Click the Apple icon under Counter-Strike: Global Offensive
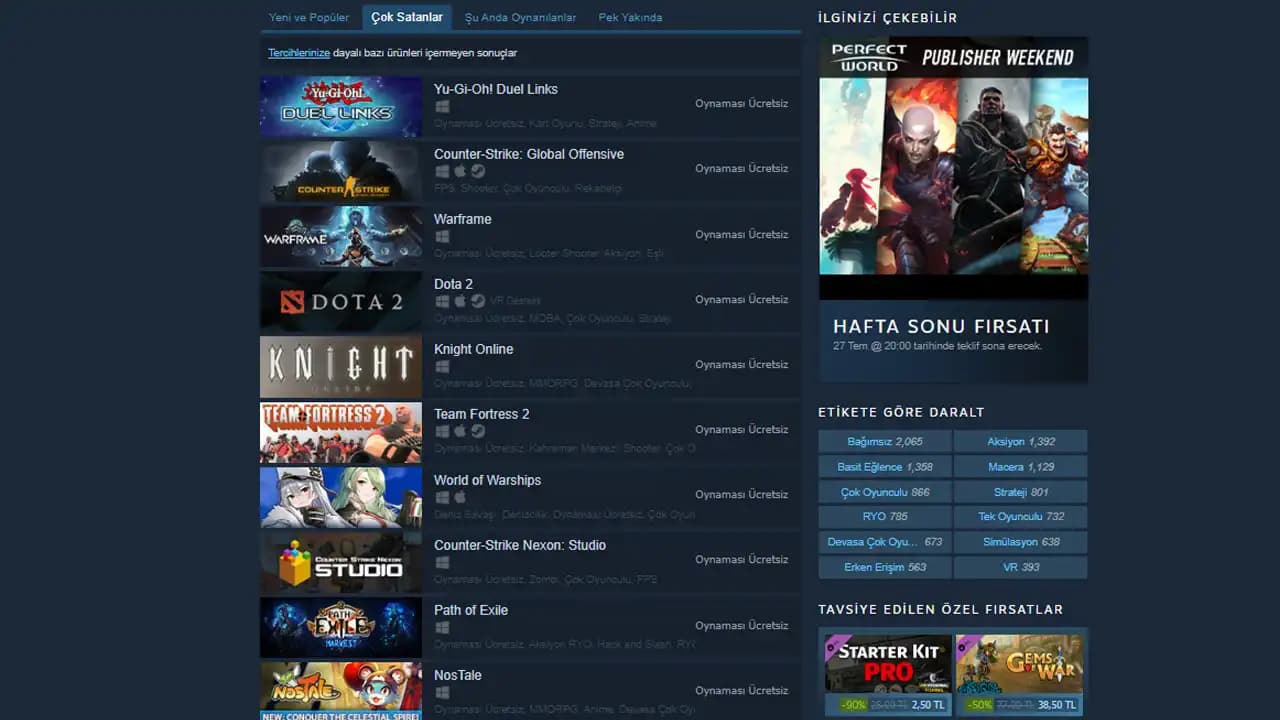Image resolution: width=1280 pixels, height=720 pixels. [x=460, y=171]
